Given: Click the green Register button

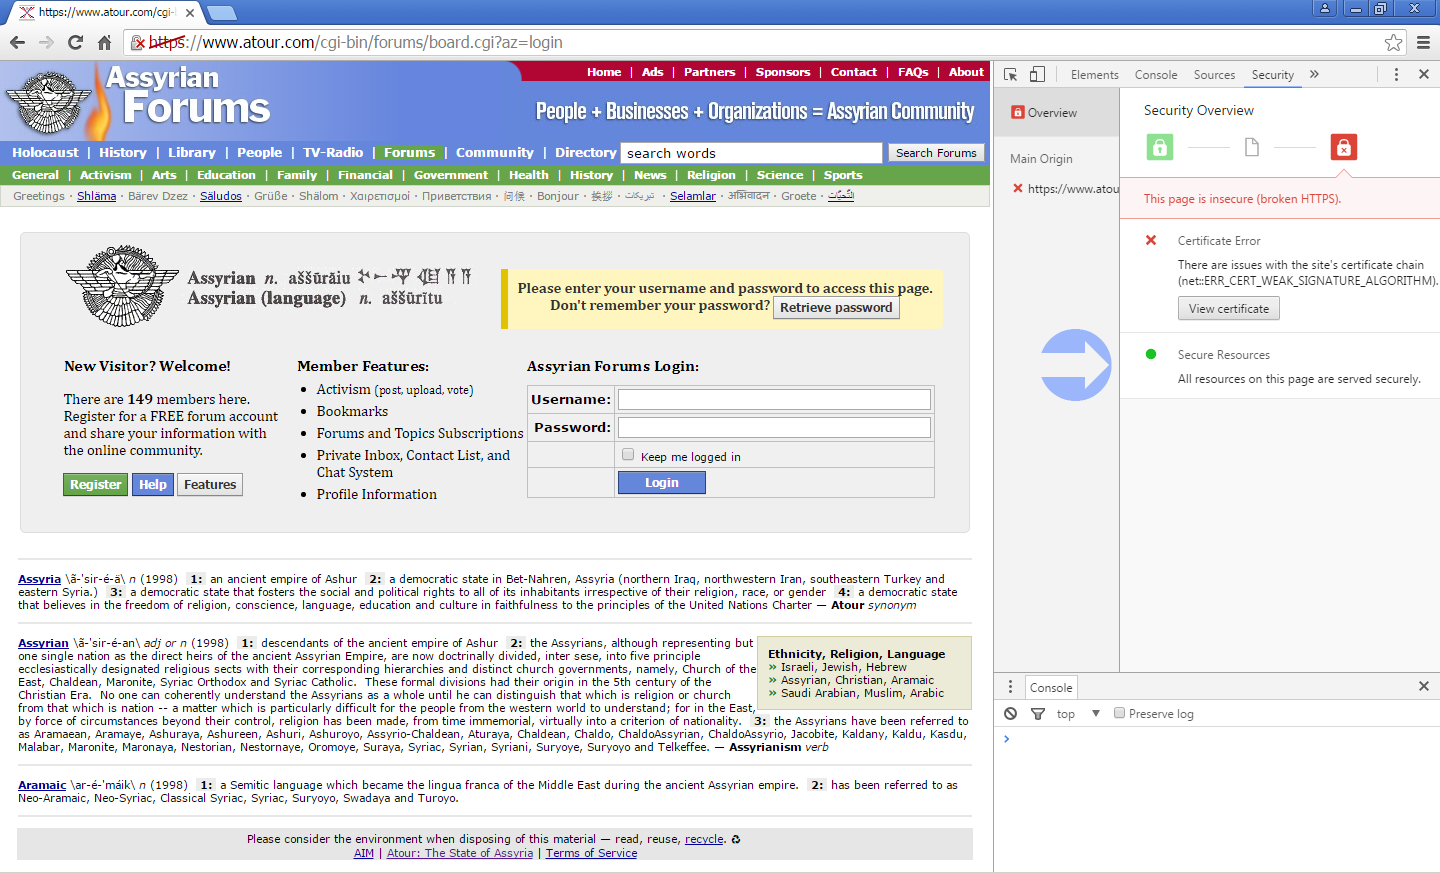Looking at the screenshot, I should 95,484.
